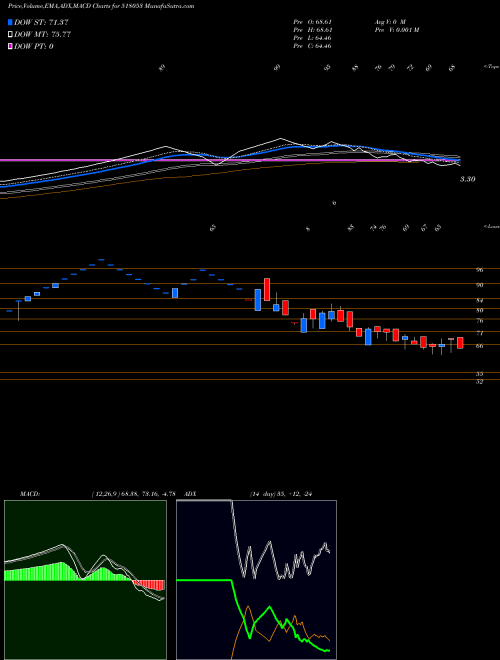The image size is (500, 660).
Task: Click the 80 price axis label
Action: pyautogui.click(x=479, y=310)
